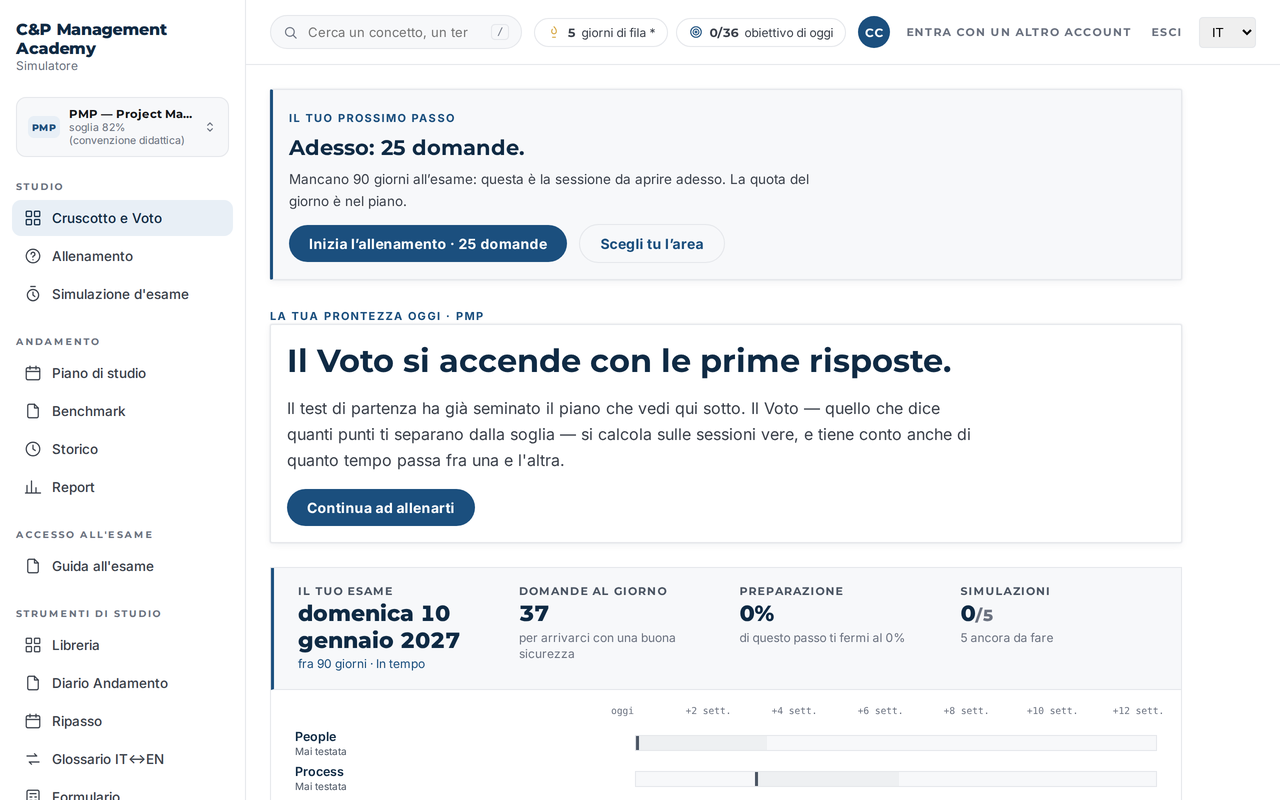Screen dimensions: 1280x800
Task: Click the +12 sett. timeline label
Action: [x=1138, y=711]
